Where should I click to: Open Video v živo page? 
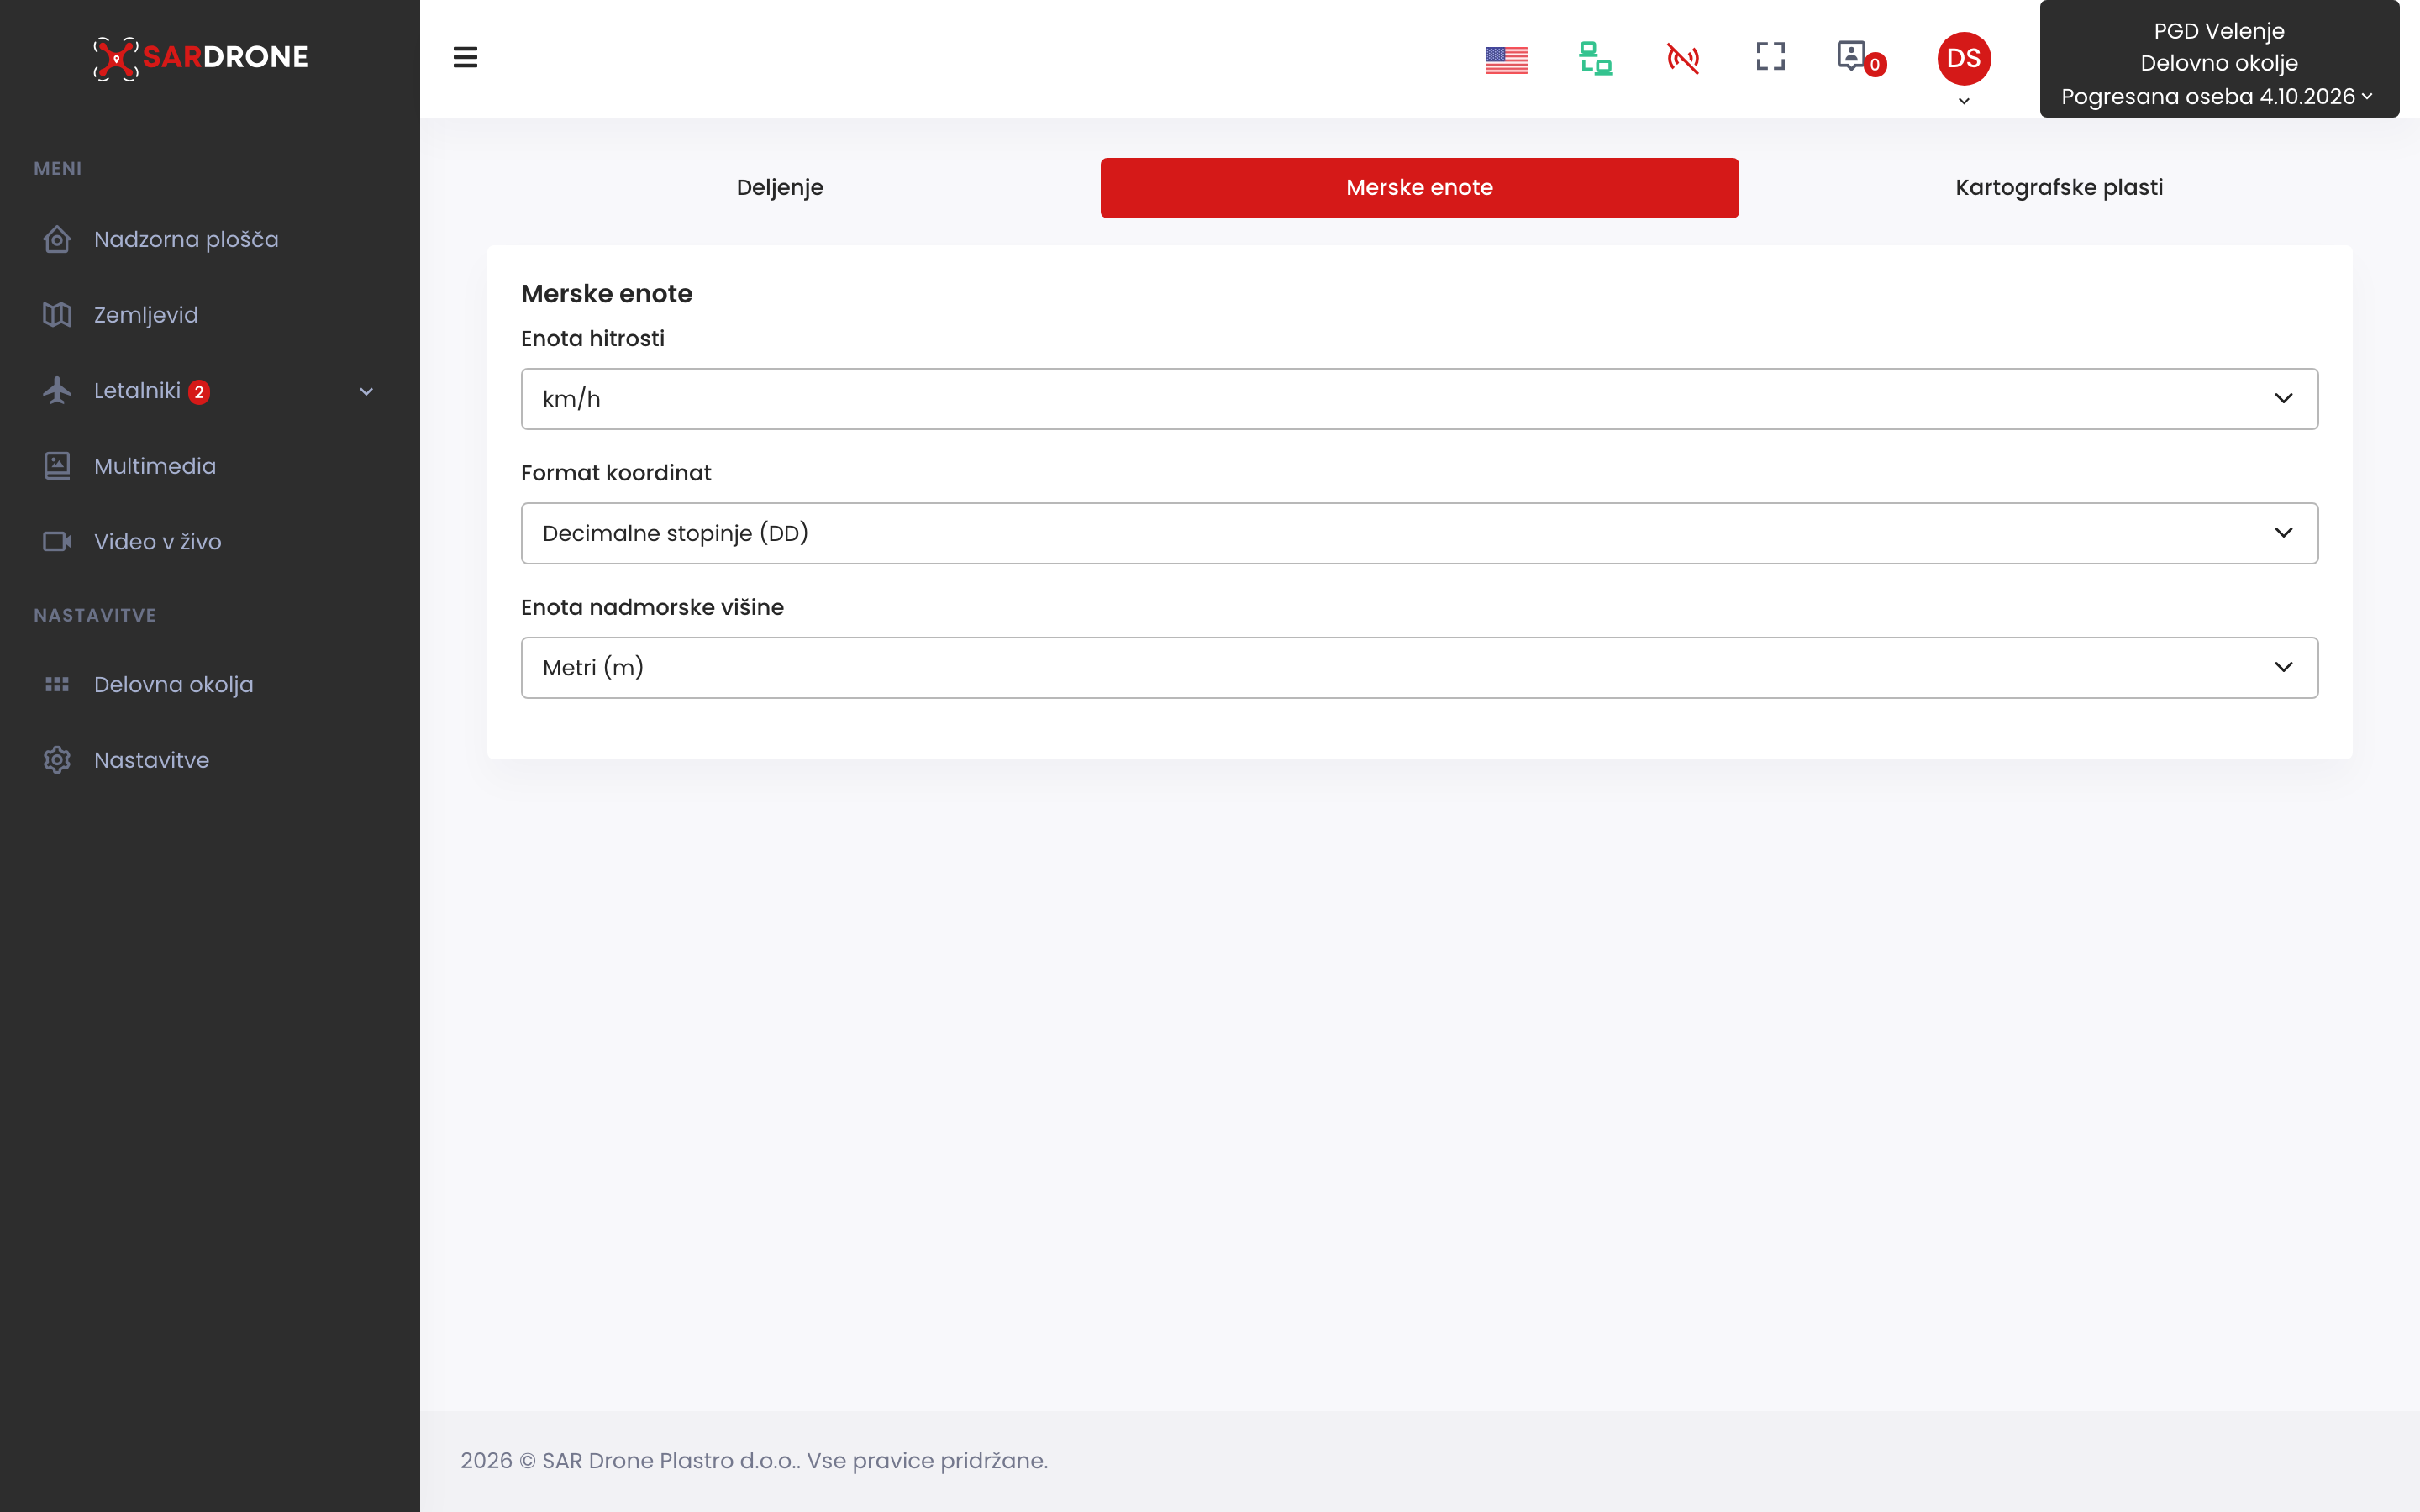pyautogui.click(x=158, y=542)
